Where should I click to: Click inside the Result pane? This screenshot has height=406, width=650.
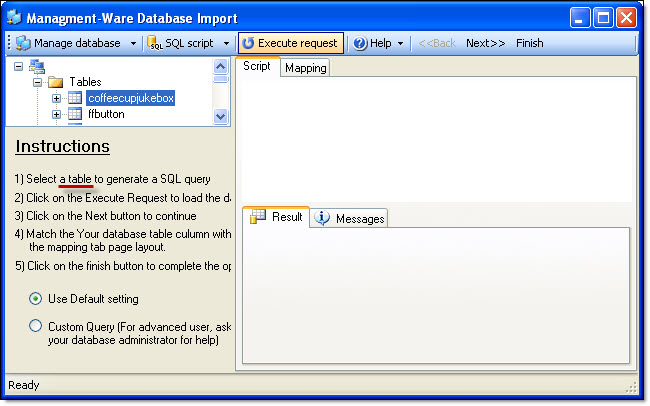click(436, 295)
